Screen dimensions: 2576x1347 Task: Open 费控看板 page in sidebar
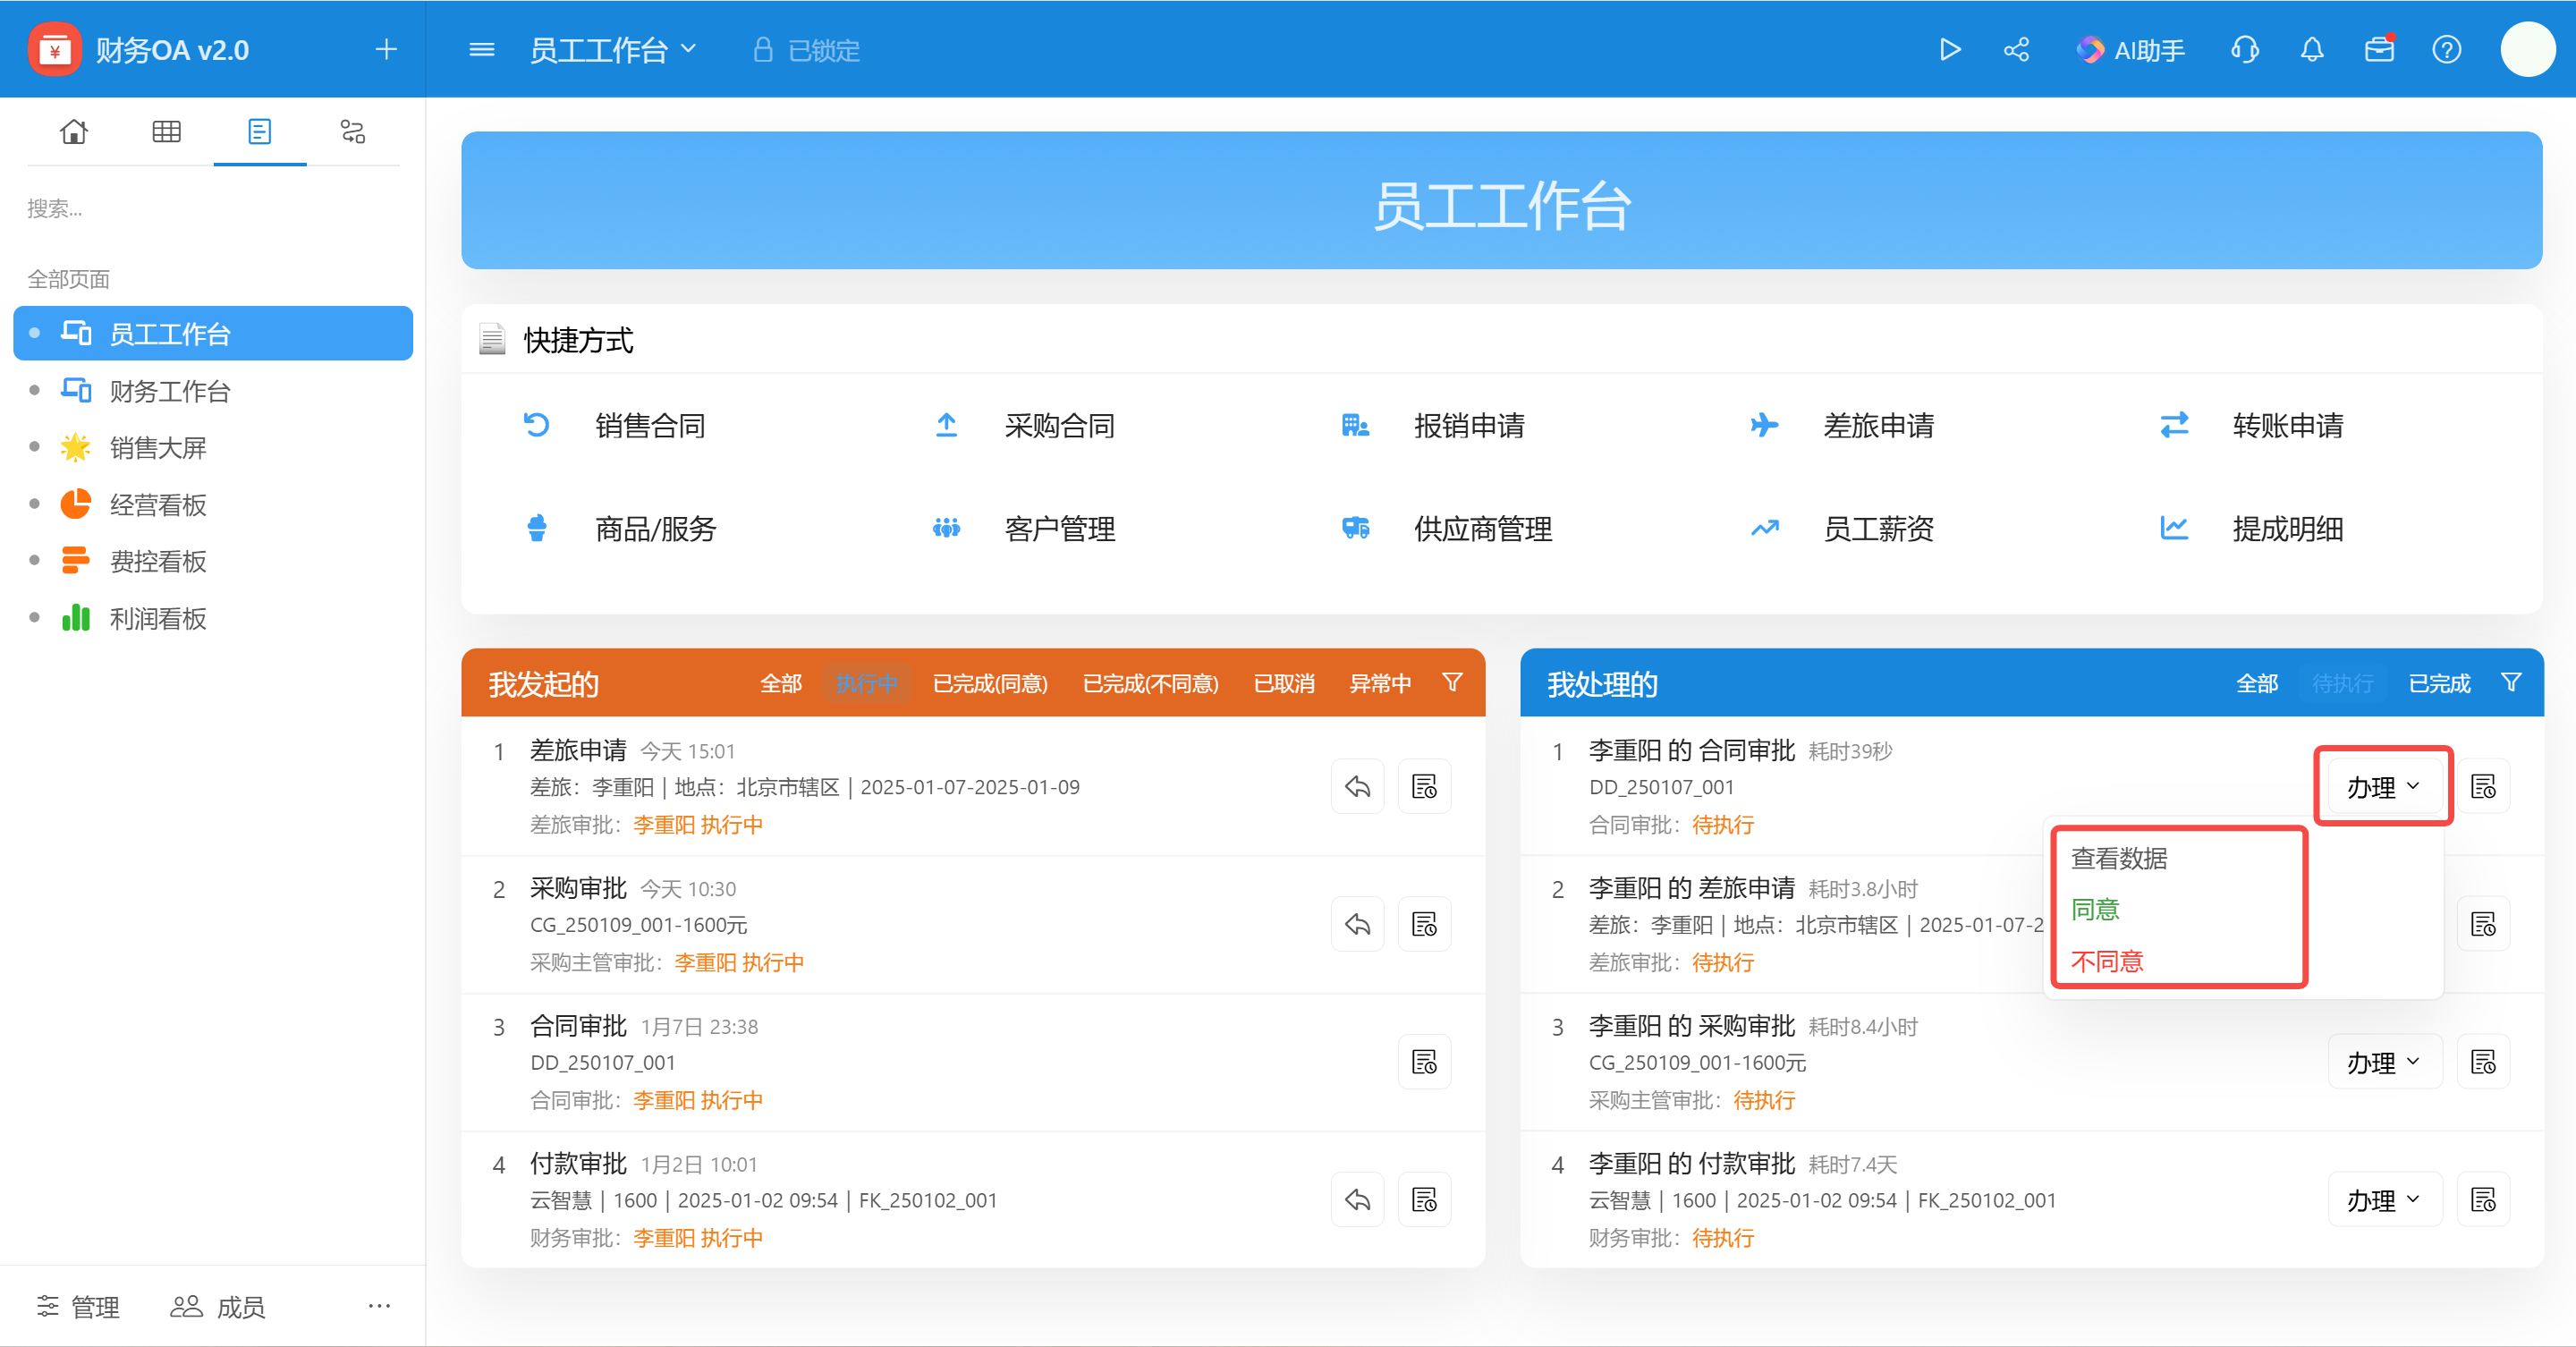[x=213, y=561]
